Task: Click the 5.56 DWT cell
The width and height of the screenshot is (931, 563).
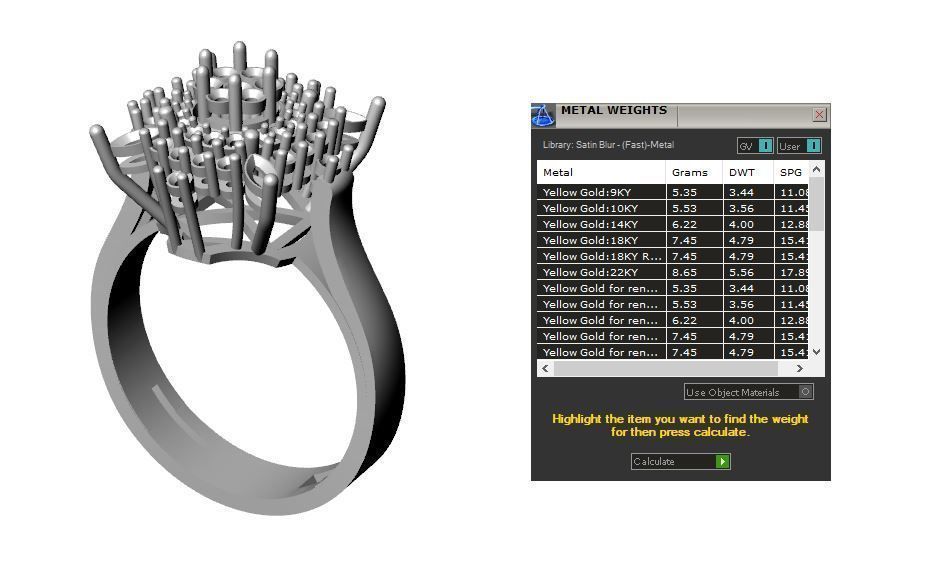Action: (748, 273)
